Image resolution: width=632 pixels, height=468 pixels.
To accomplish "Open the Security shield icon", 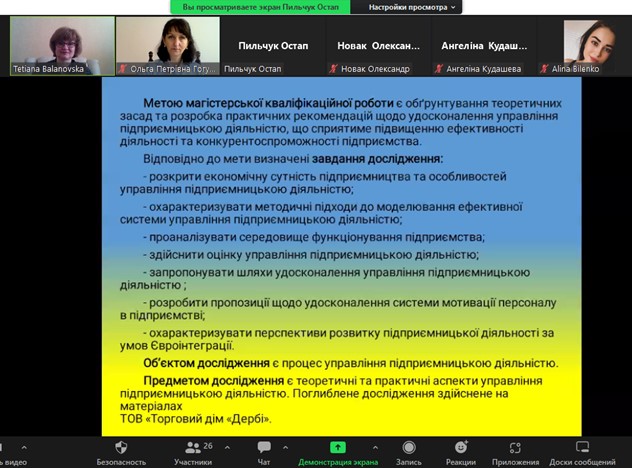I will point(121,447).
